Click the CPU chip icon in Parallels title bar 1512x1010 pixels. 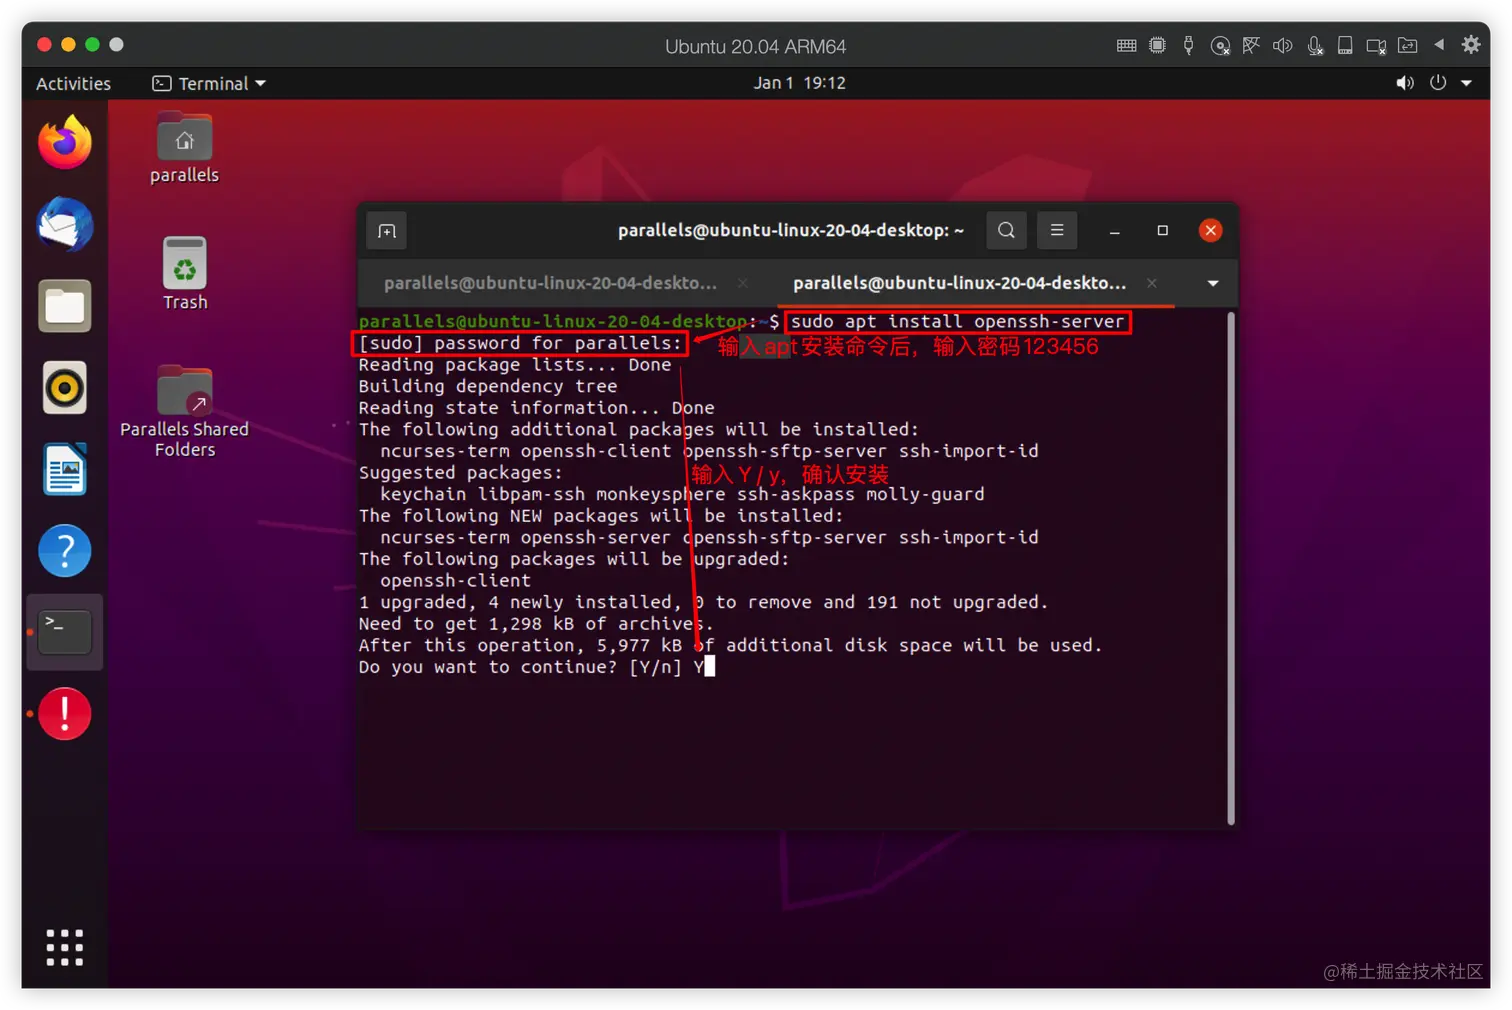1157,45
